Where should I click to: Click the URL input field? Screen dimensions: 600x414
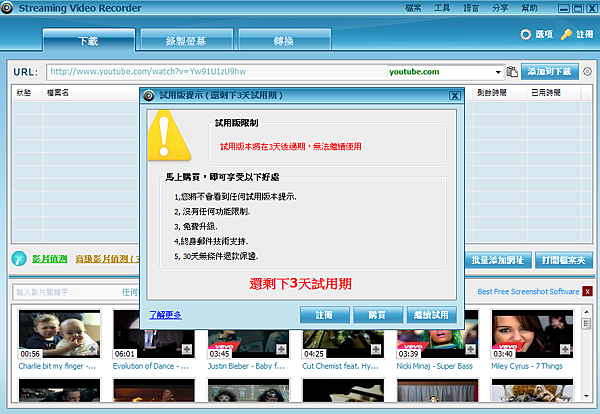(217, 72)
